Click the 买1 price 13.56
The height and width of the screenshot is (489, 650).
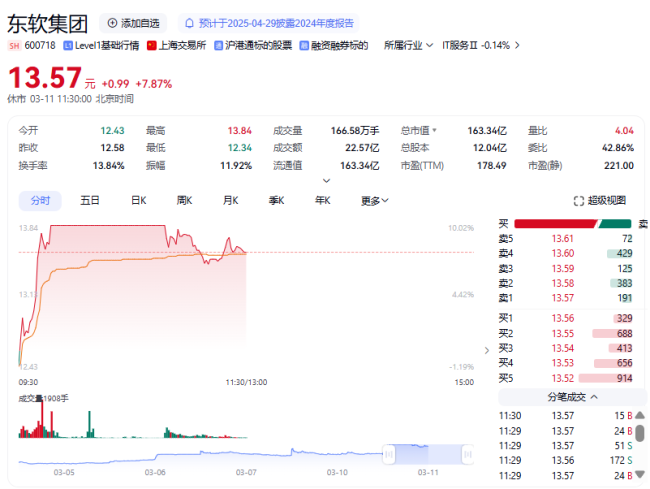point(563,318)
